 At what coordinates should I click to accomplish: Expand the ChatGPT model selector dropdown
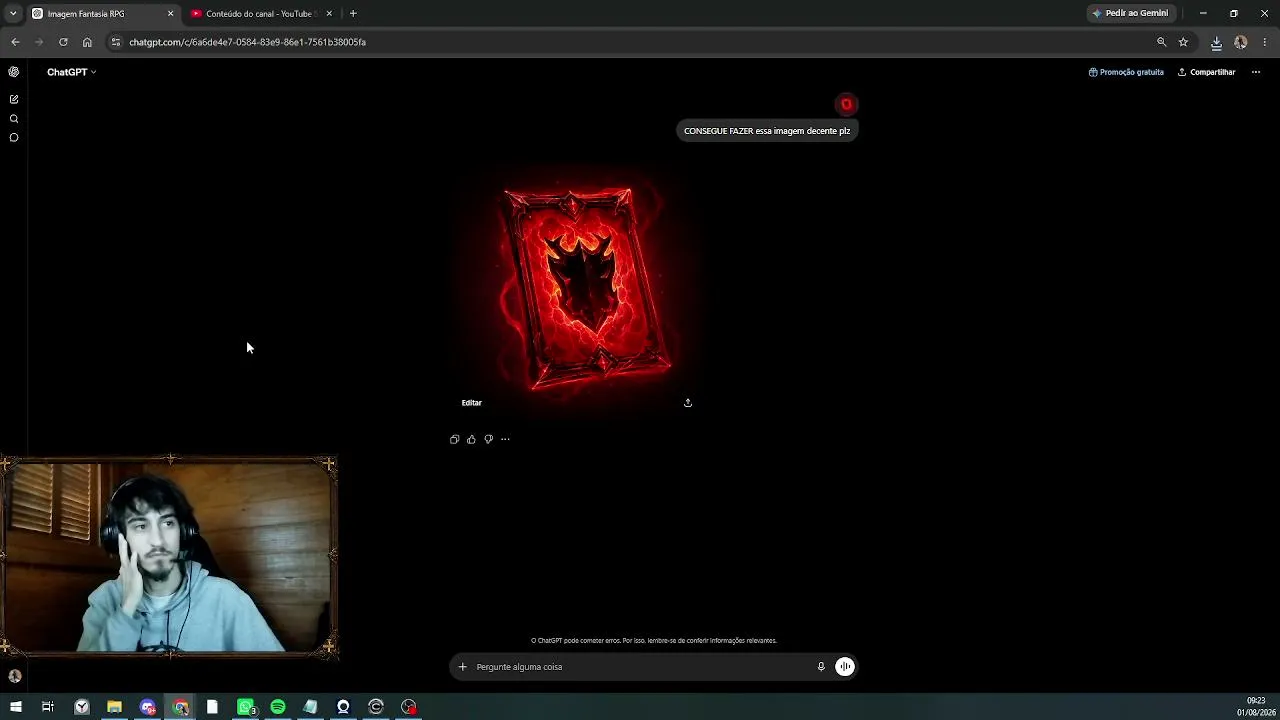[71, 72]
